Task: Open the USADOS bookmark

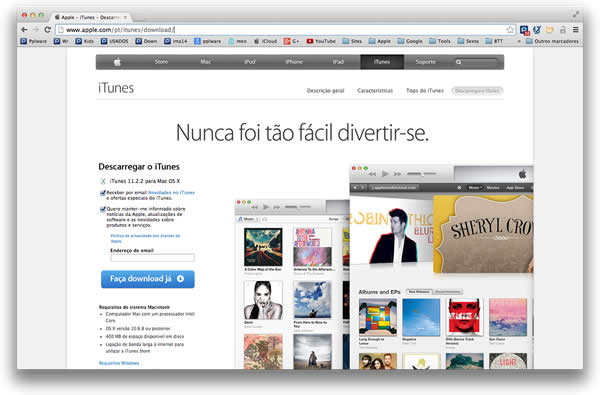Action: click(x=114, y=41)
